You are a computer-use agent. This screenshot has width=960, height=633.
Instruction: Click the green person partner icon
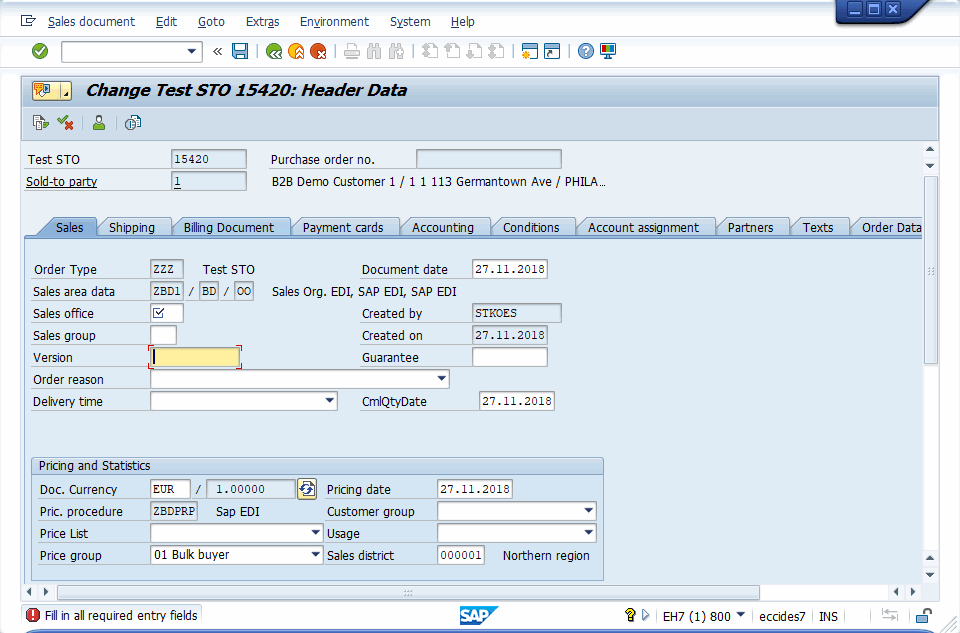tap(99, 123)
